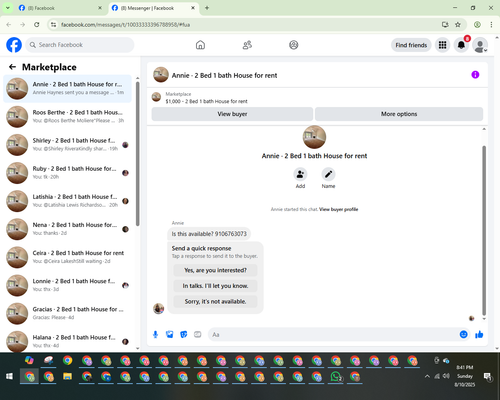Open Roos Berthe conversation
This screenshot has width=500, height=400.
click(67, 117)
